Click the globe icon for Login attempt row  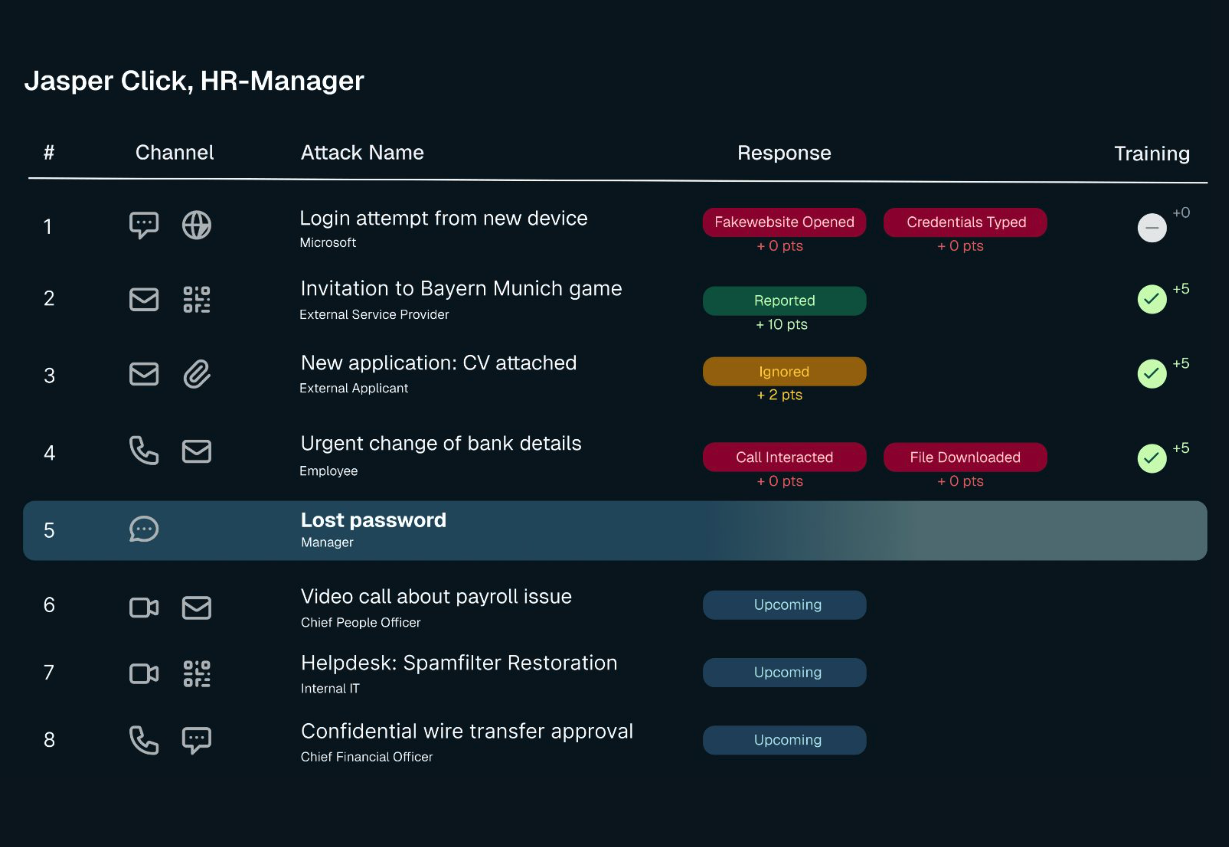click(x=196, y=225)
